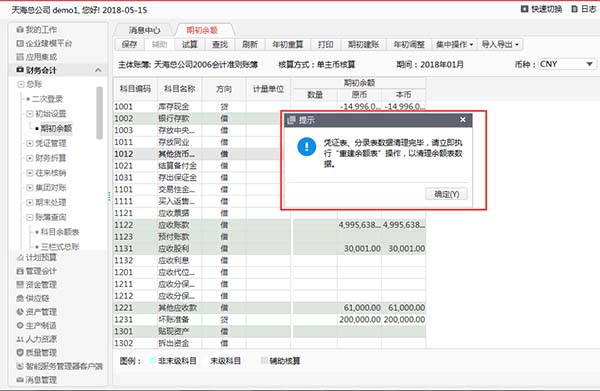This screenshot has width=600, height=391.
Task: Click the 确定(Y) button in the dialog
Action: [446, 194]
